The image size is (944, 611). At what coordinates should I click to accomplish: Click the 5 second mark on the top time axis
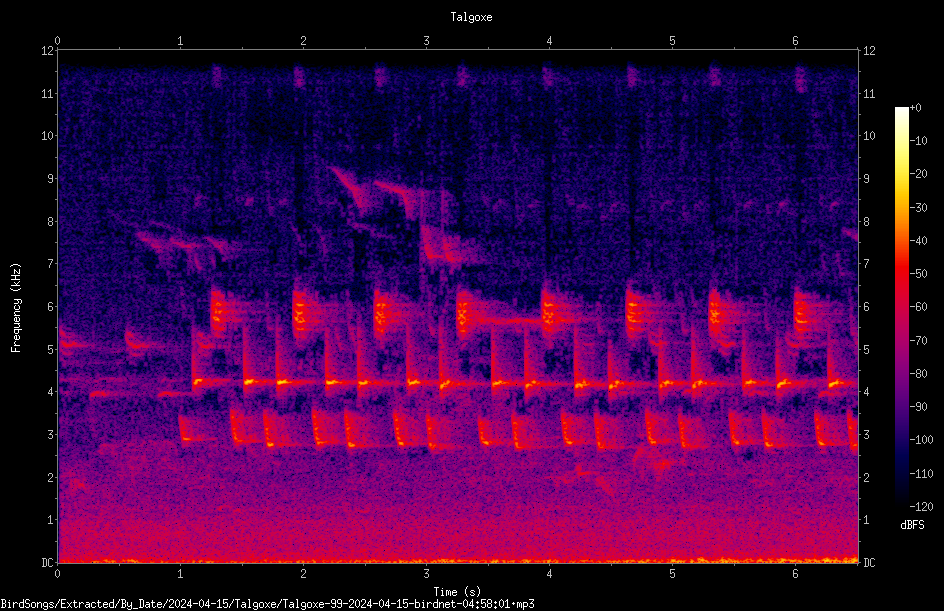tap(672, 41)
